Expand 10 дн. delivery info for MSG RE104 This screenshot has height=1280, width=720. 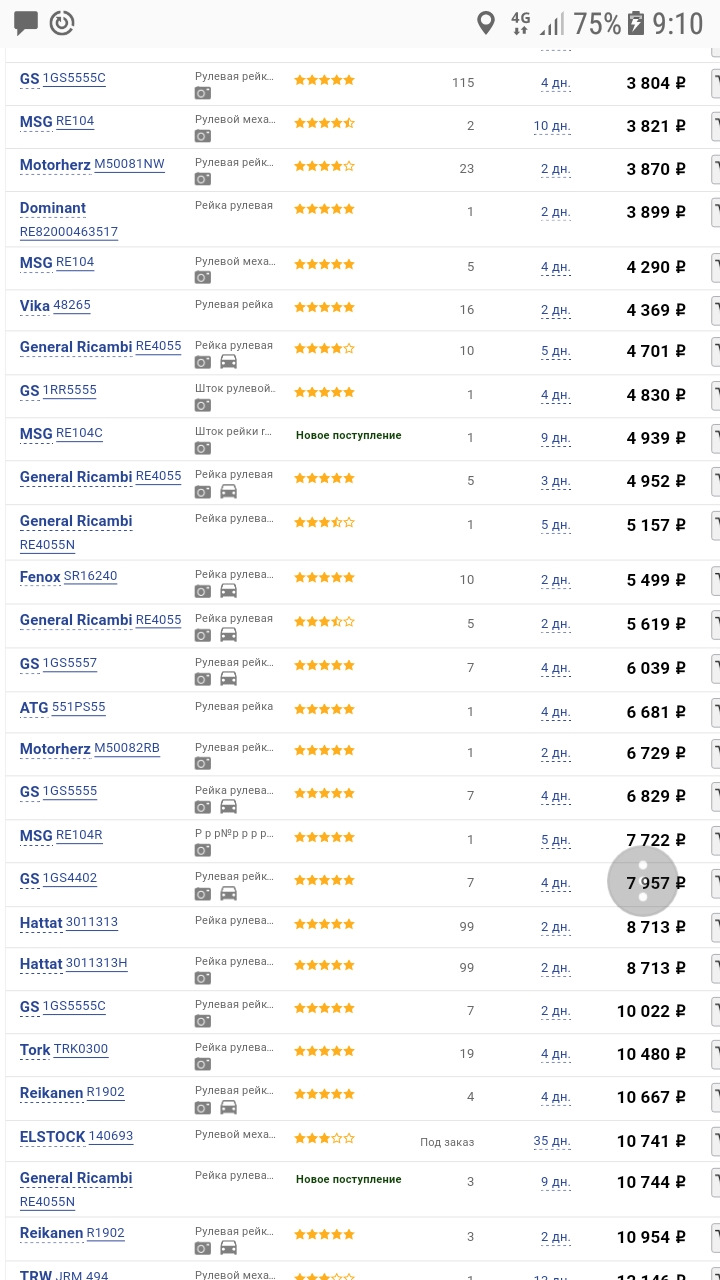[551, 126]
